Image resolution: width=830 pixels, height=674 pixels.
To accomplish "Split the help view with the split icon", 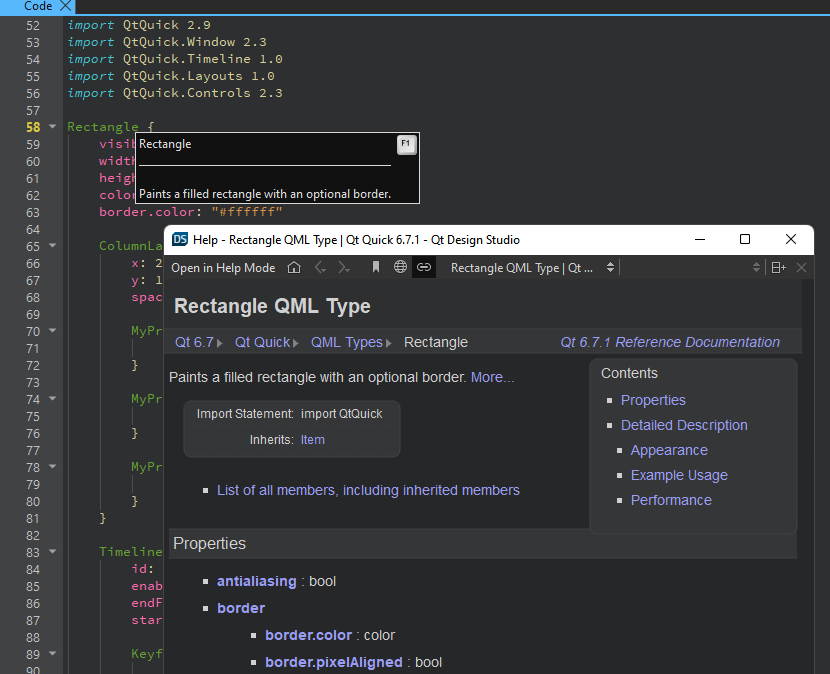I will point(777,267).
